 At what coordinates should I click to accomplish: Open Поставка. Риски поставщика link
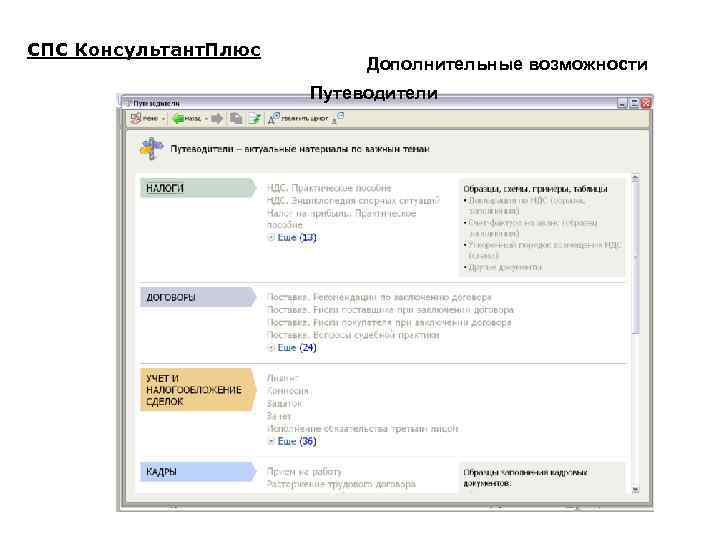pyautogui.click(x=390, y=310)
